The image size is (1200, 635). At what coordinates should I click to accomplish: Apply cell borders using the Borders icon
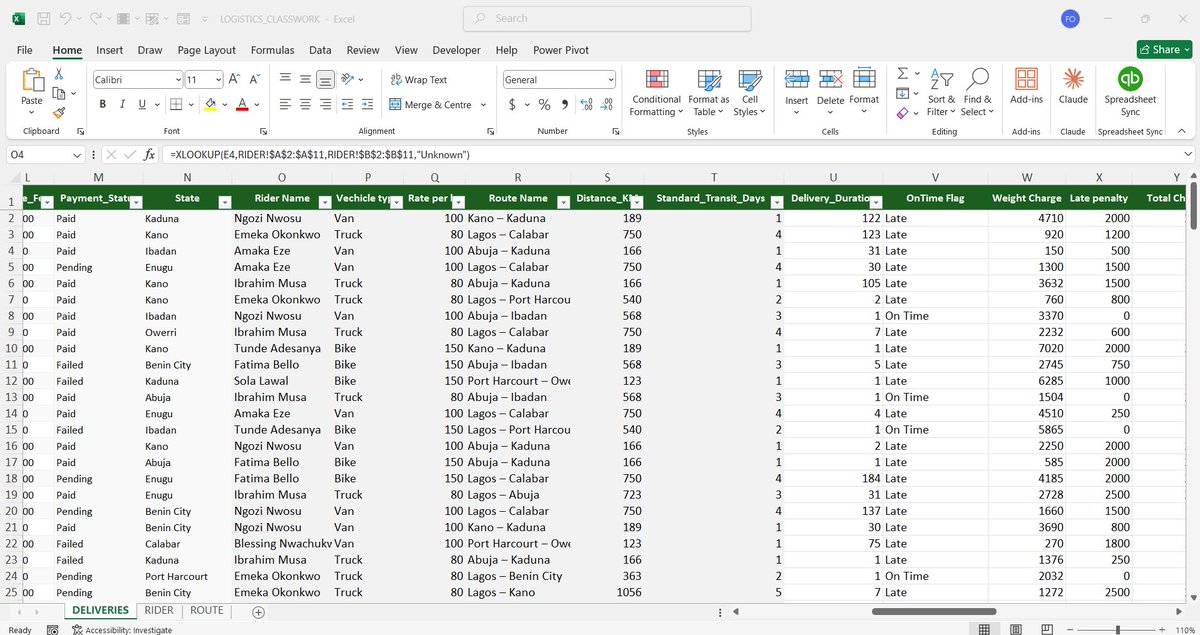click(176, 104)
